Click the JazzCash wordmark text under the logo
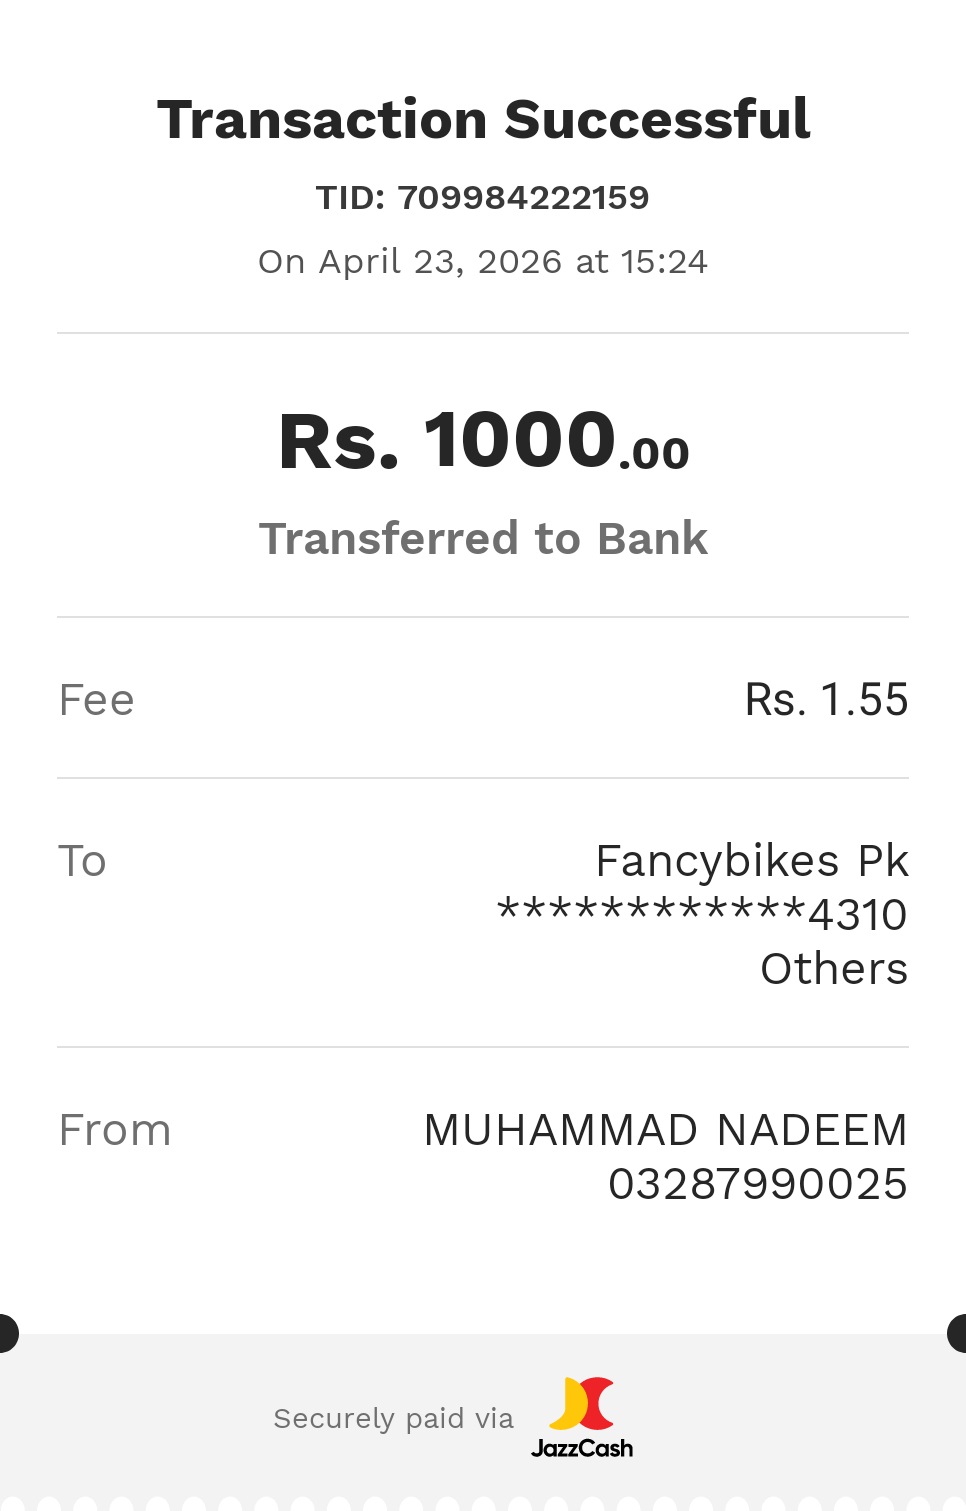The width and height of the screenshot is (966, 1511). [x=581, y=1448]
